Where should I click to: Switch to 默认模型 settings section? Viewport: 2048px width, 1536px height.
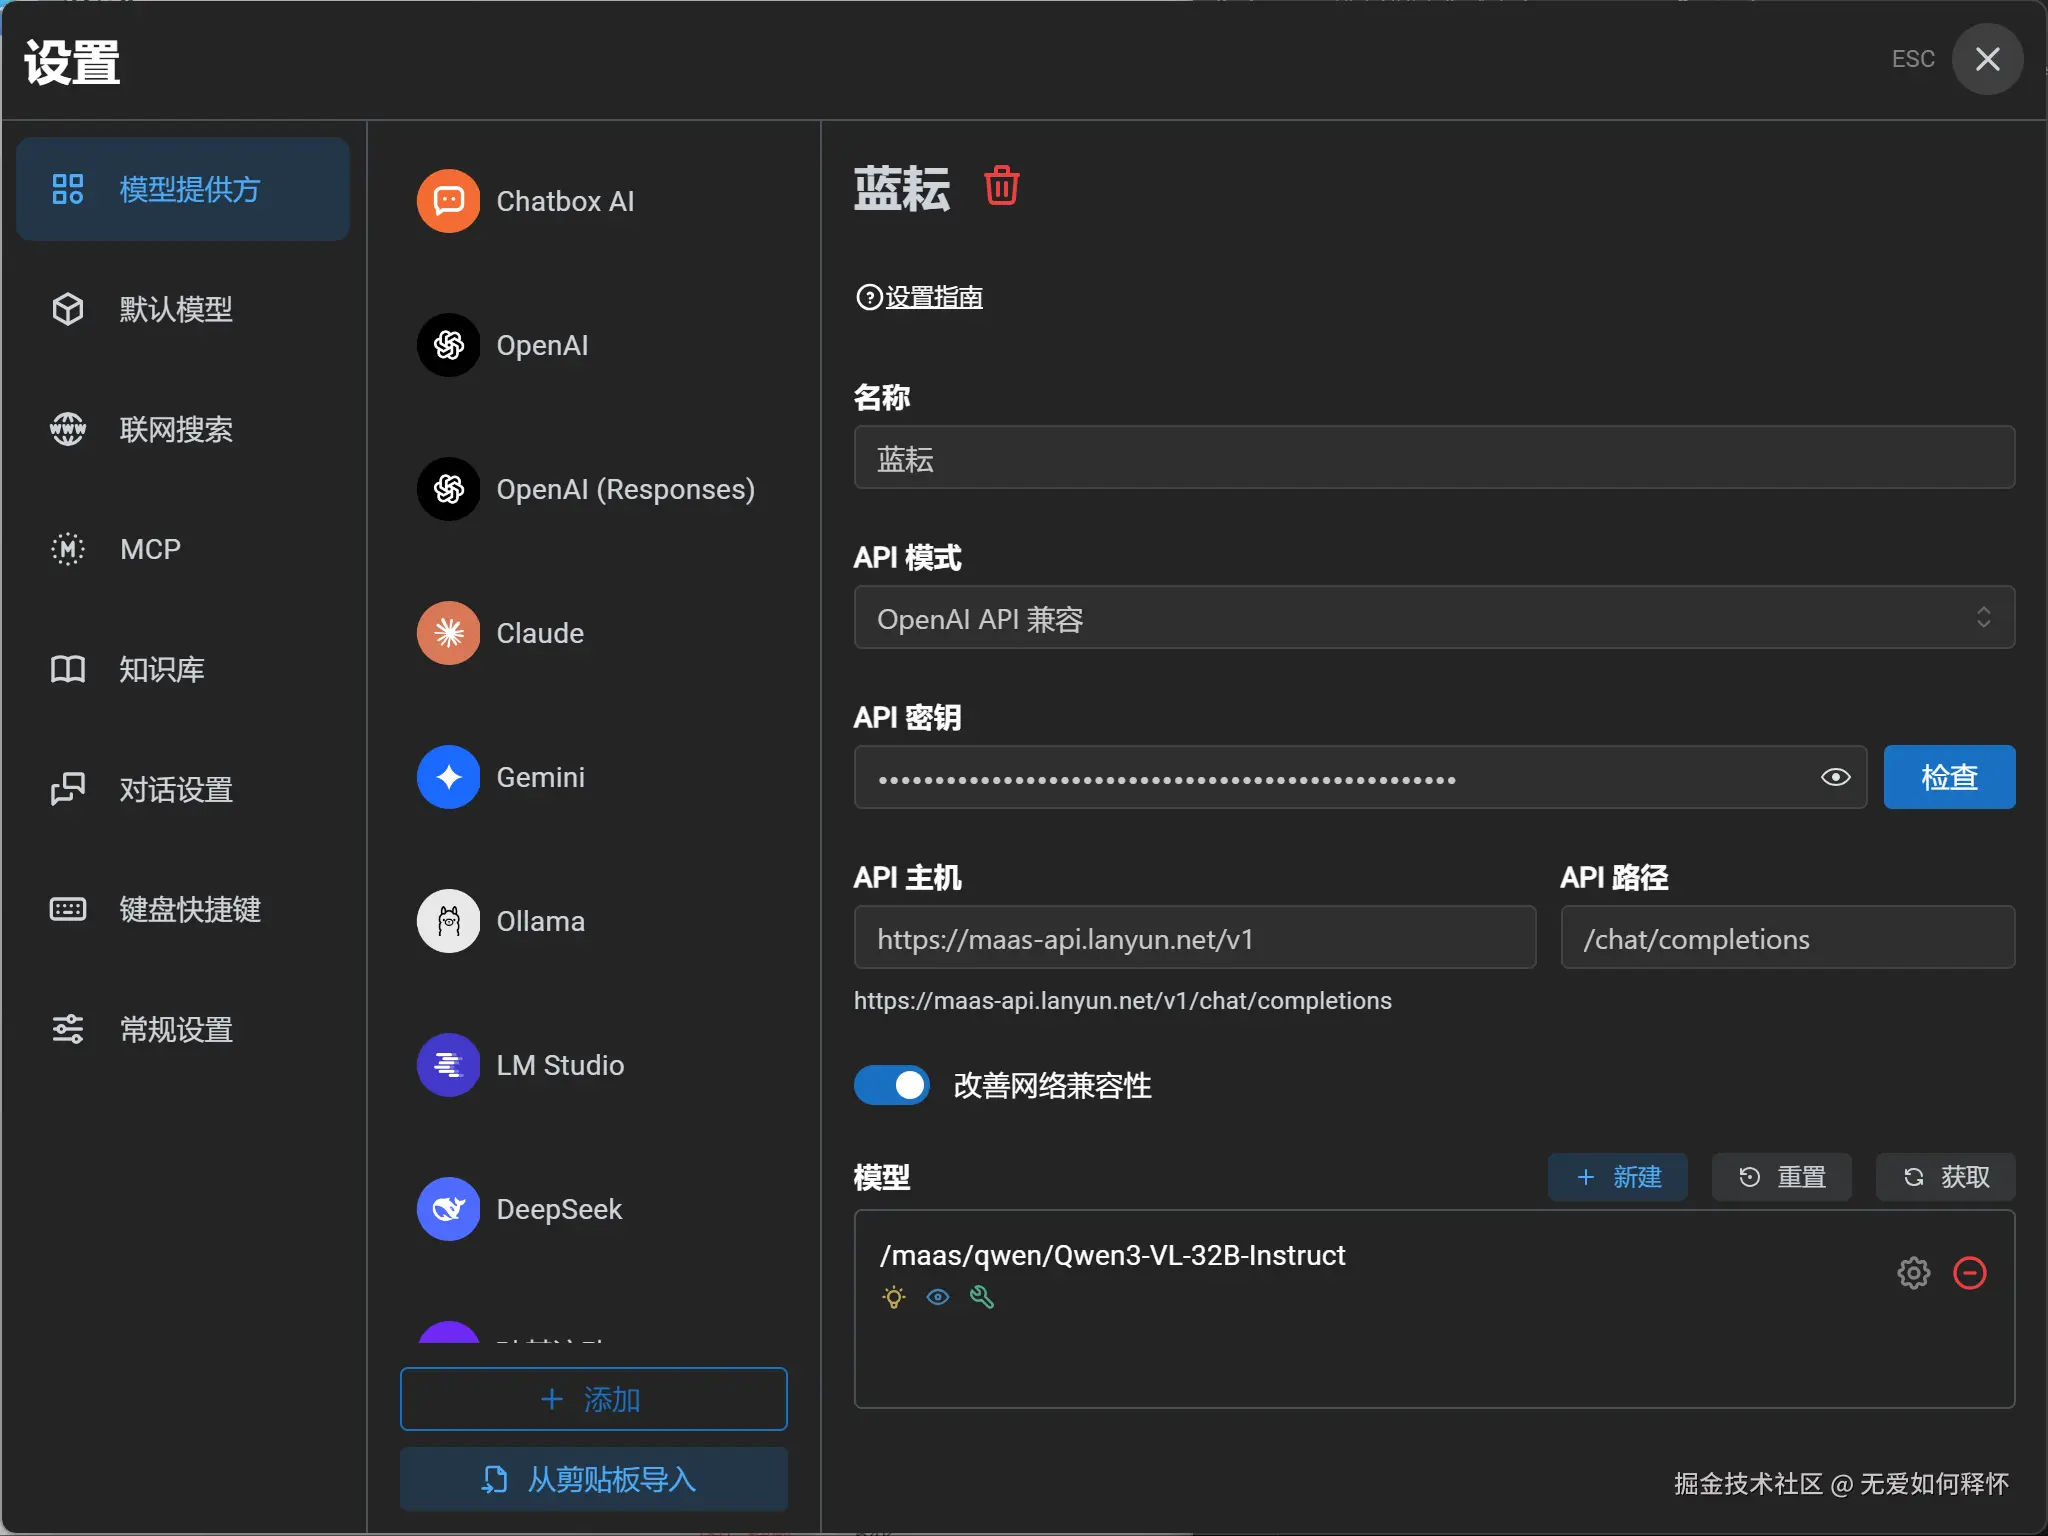176,309
